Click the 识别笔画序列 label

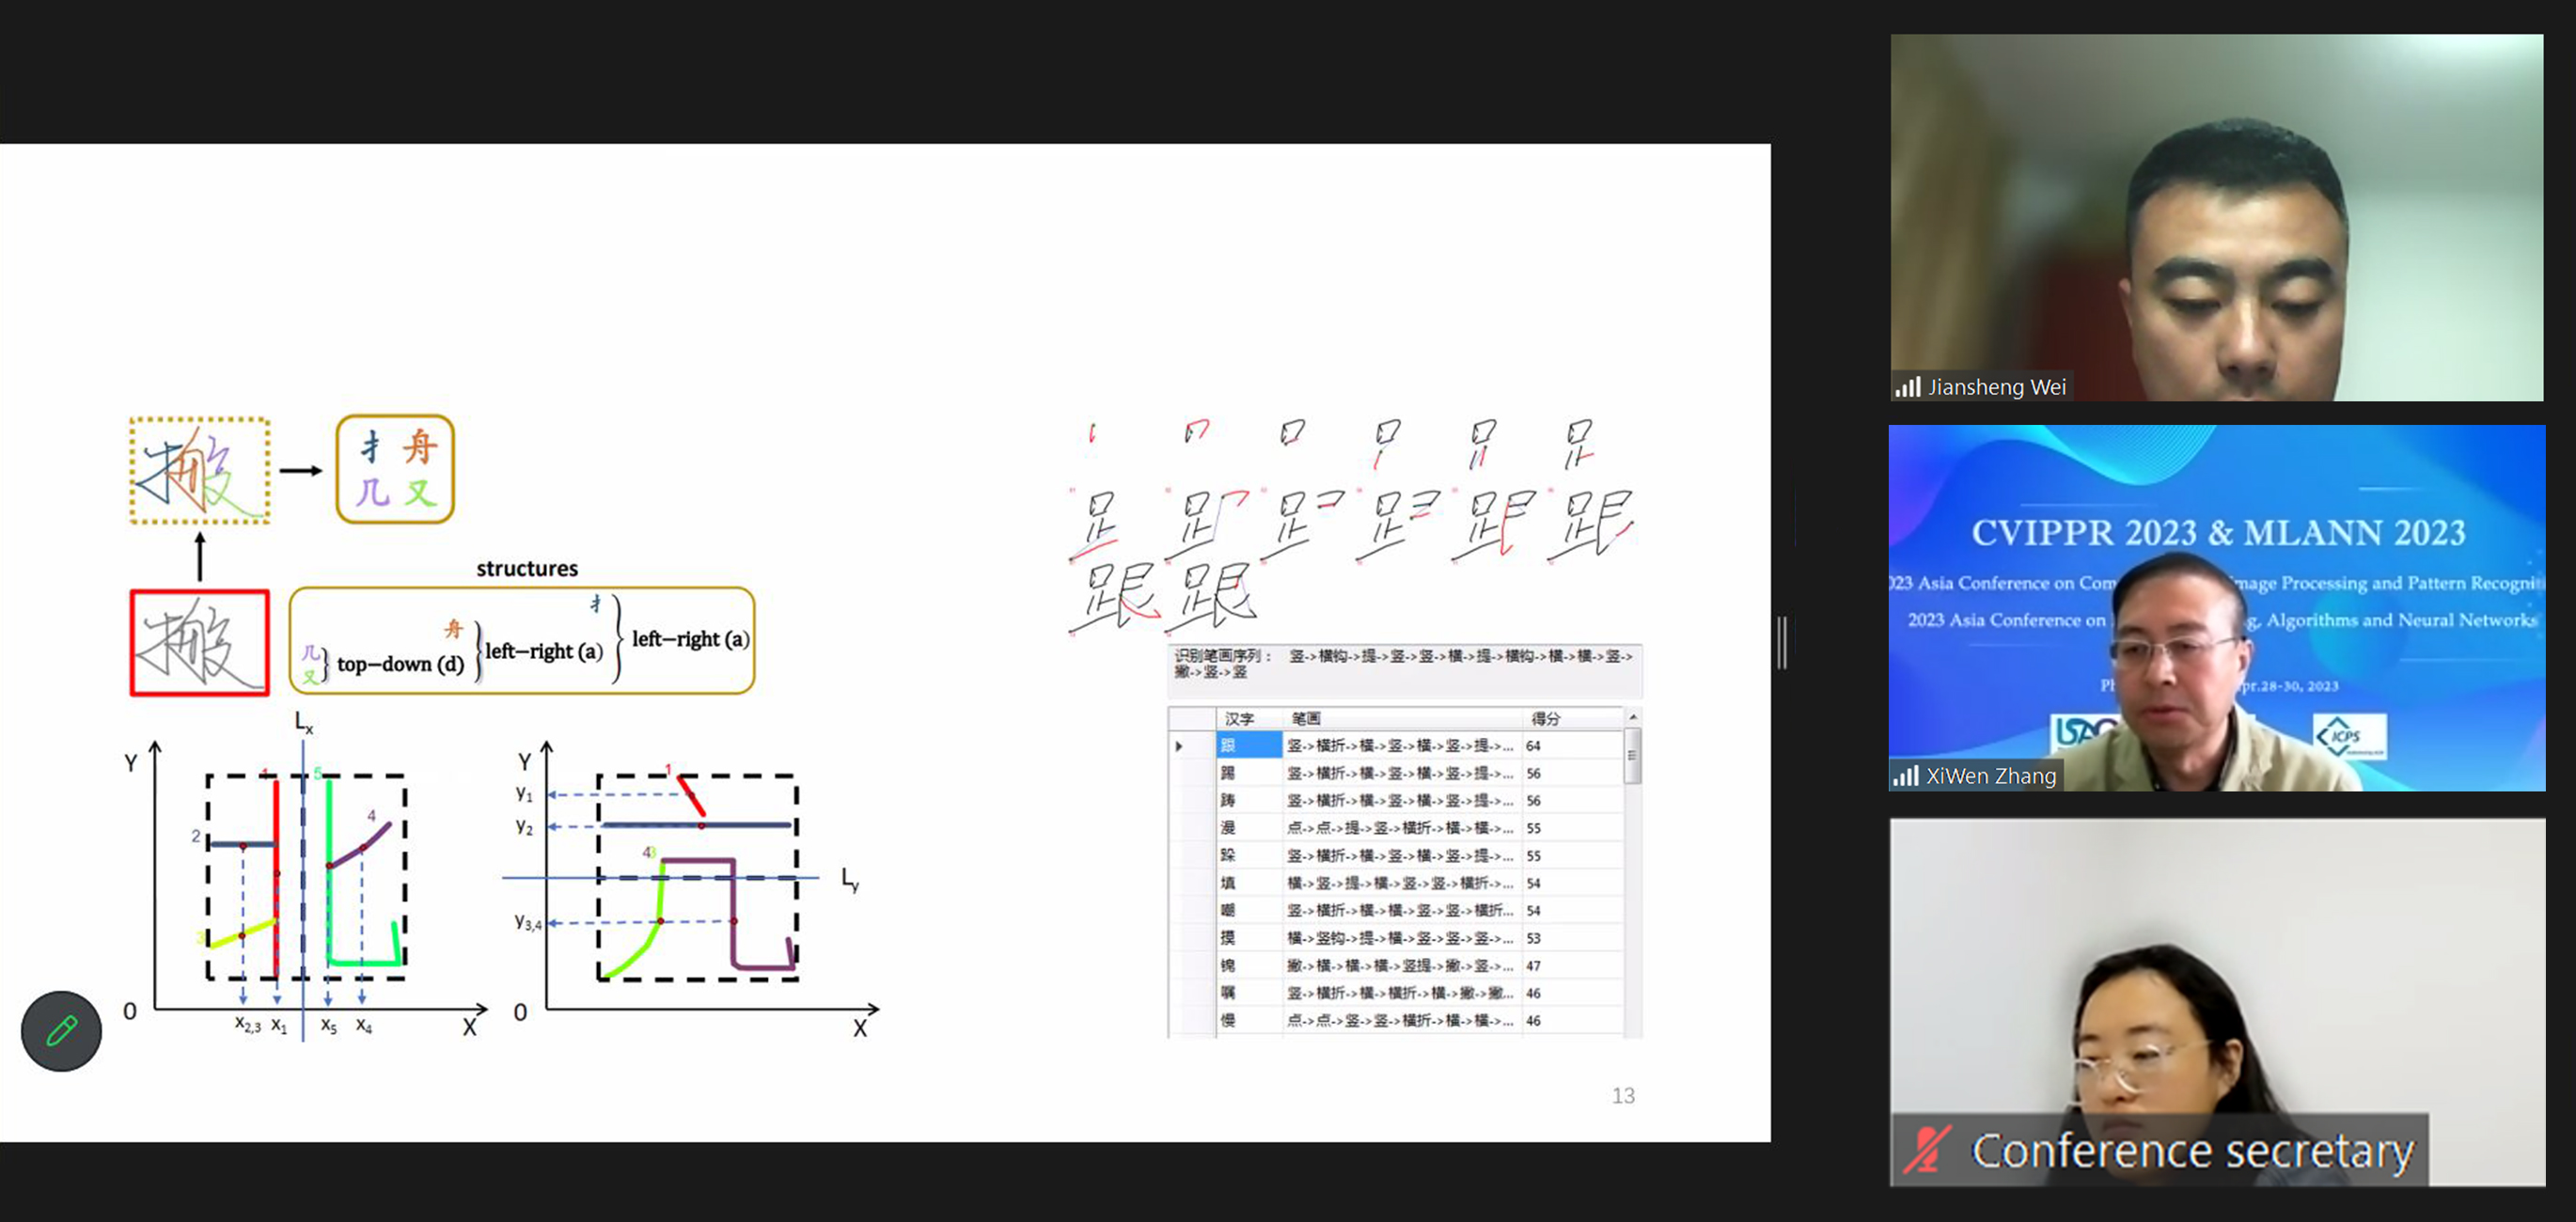click(1222, 657)
